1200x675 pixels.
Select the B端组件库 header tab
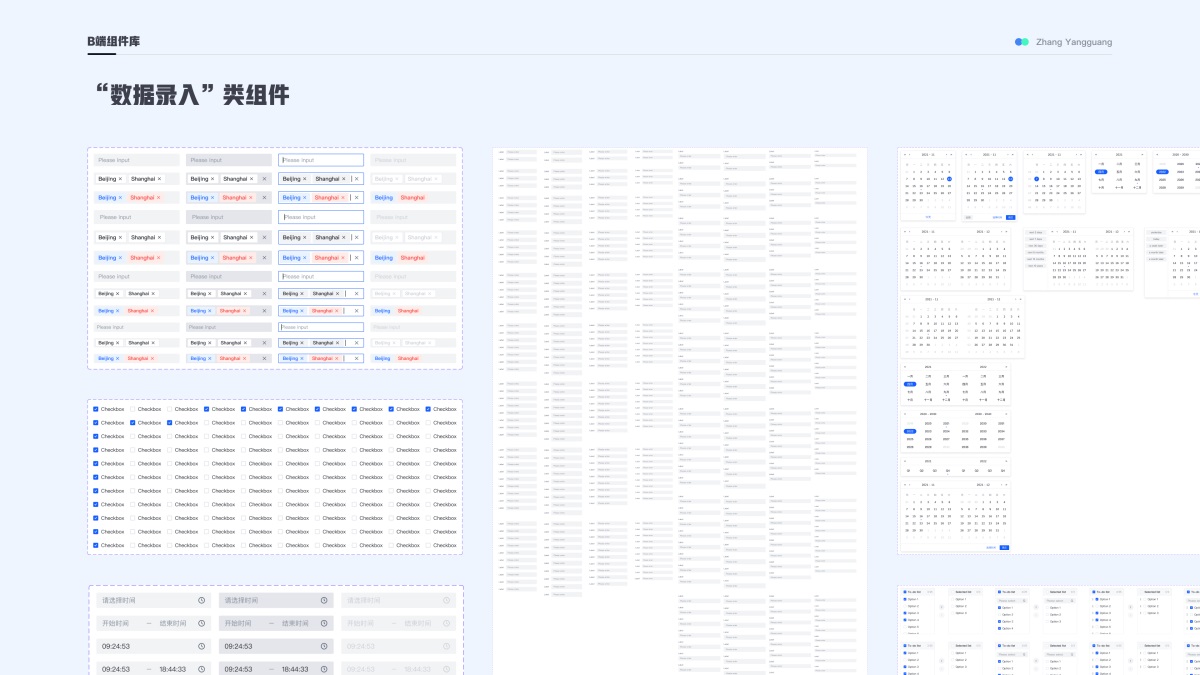point(113,42)
